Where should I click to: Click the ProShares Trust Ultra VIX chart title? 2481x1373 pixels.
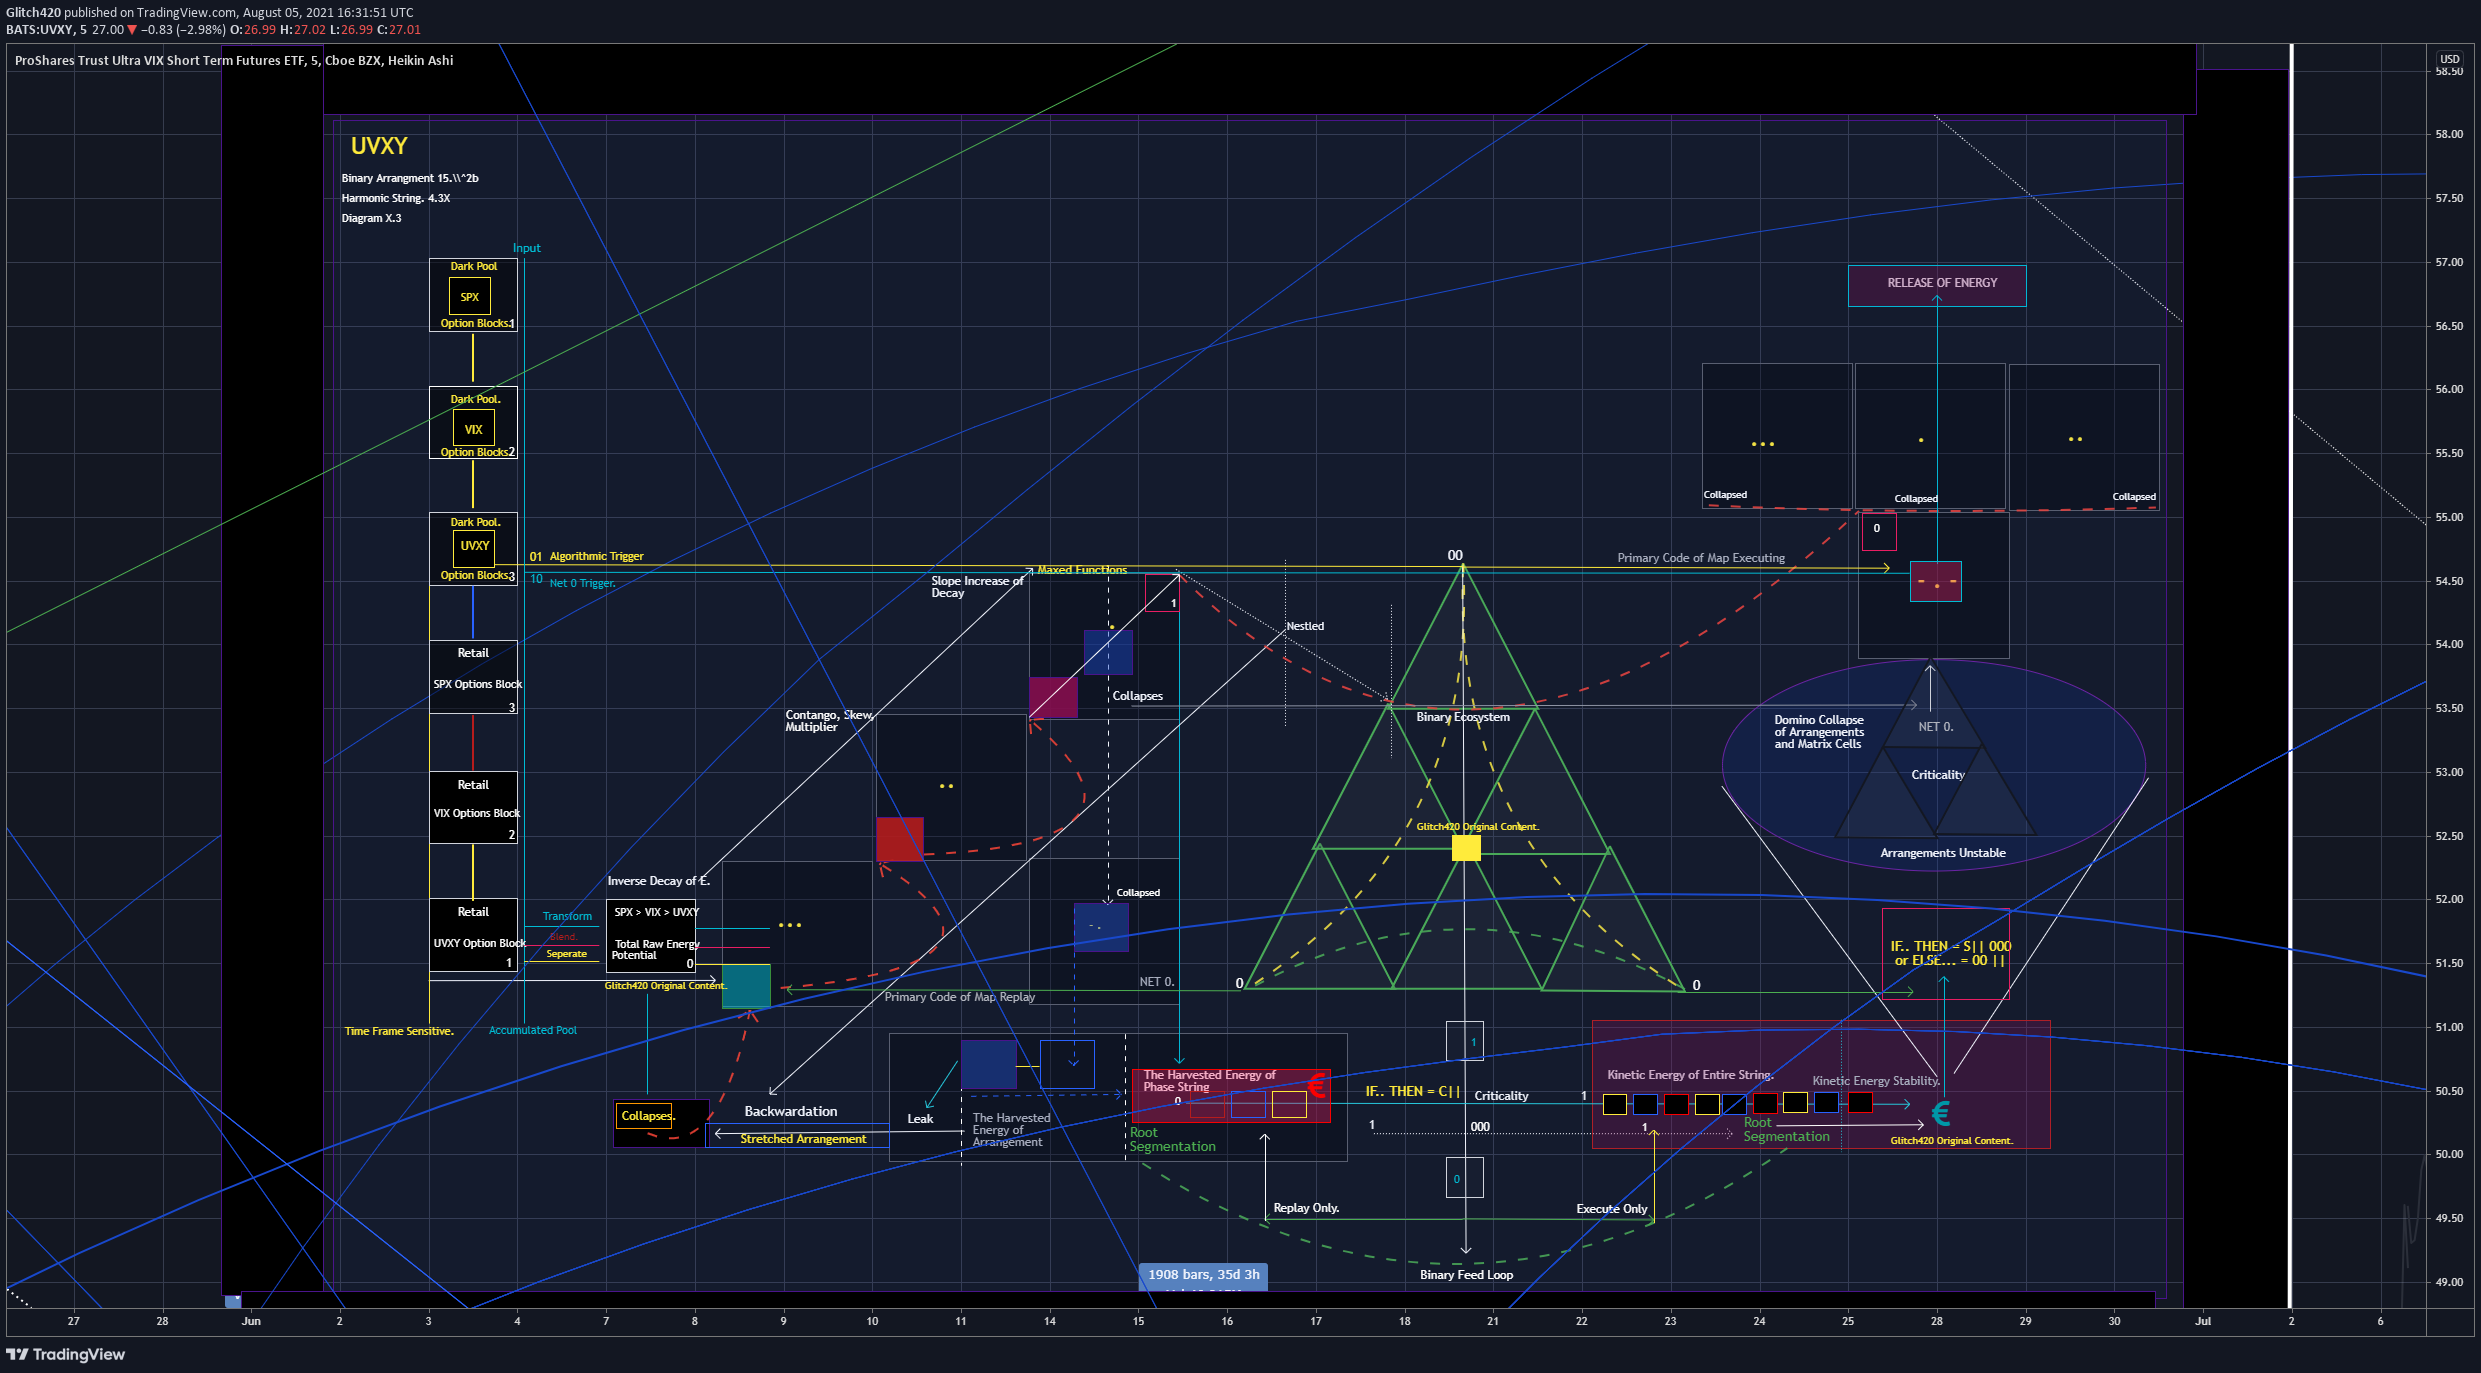pos(234,60)
